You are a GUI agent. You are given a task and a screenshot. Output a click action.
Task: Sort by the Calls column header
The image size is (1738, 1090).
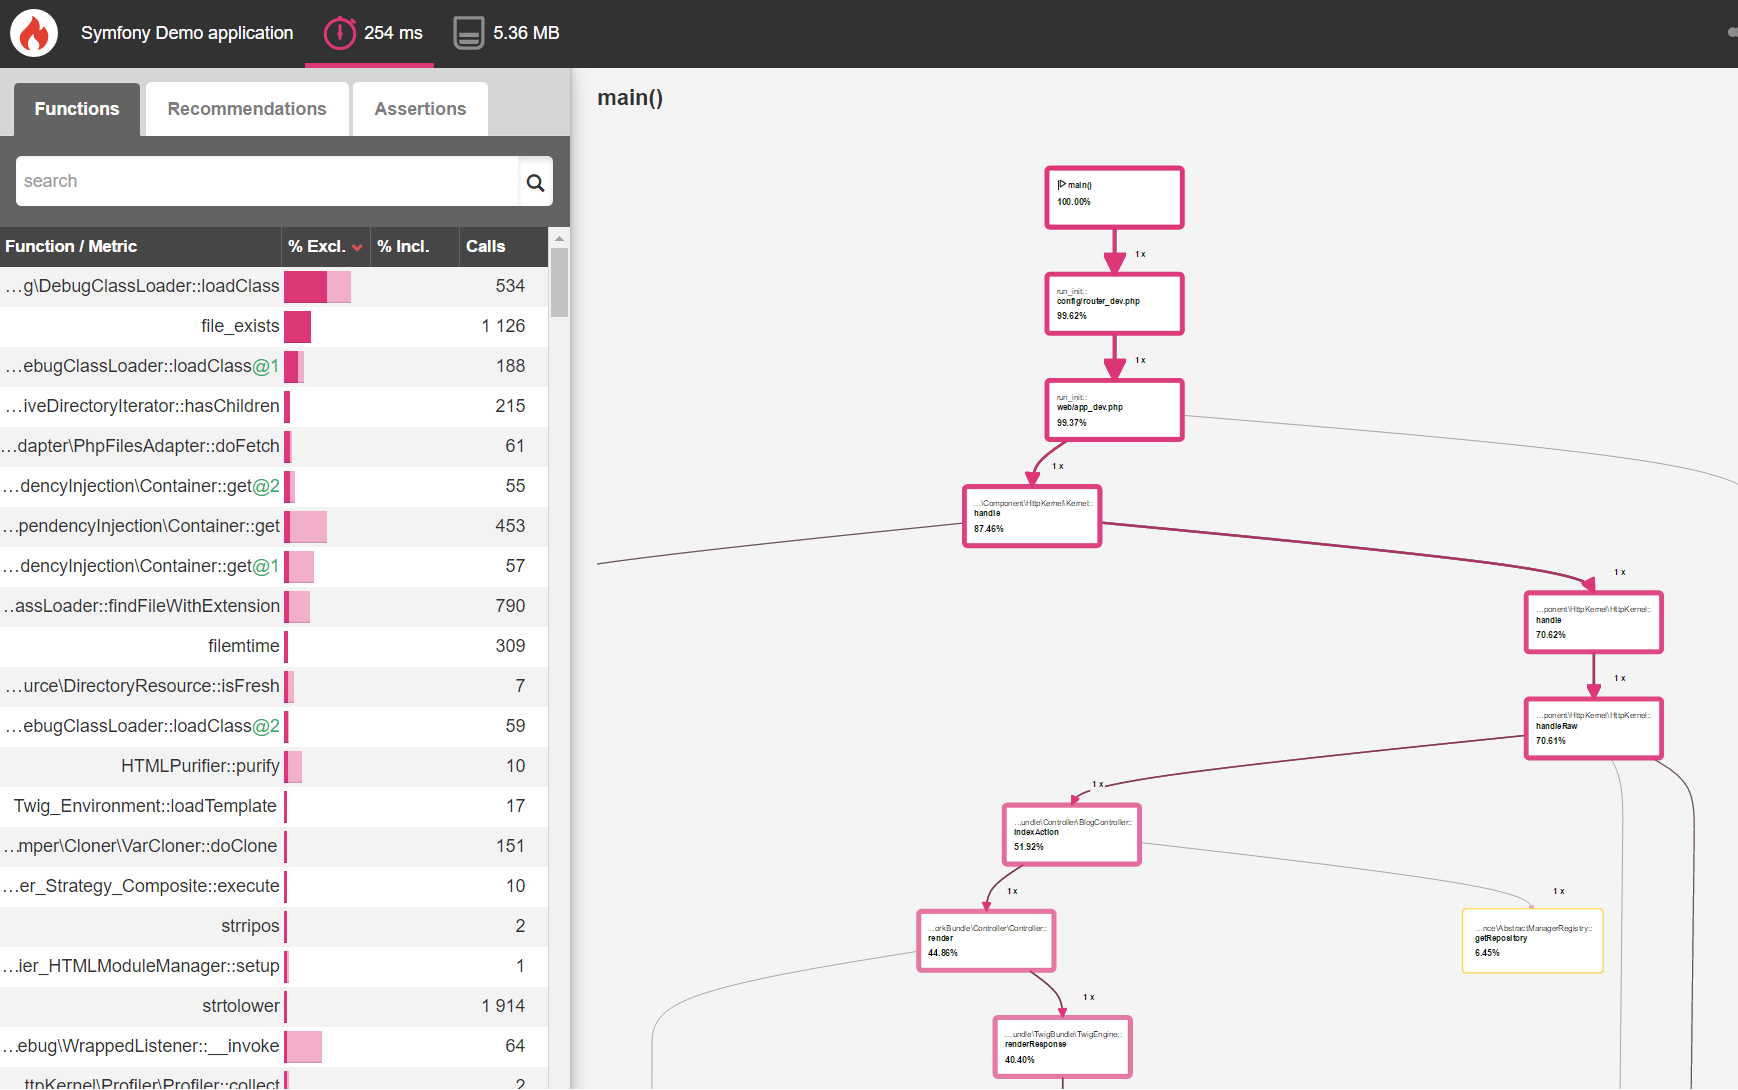point(486,246)
